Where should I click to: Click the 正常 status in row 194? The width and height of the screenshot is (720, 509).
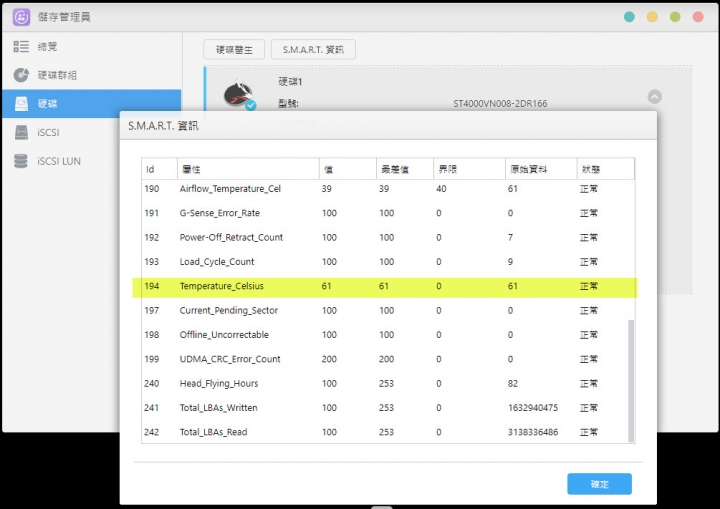pos(589,286)
